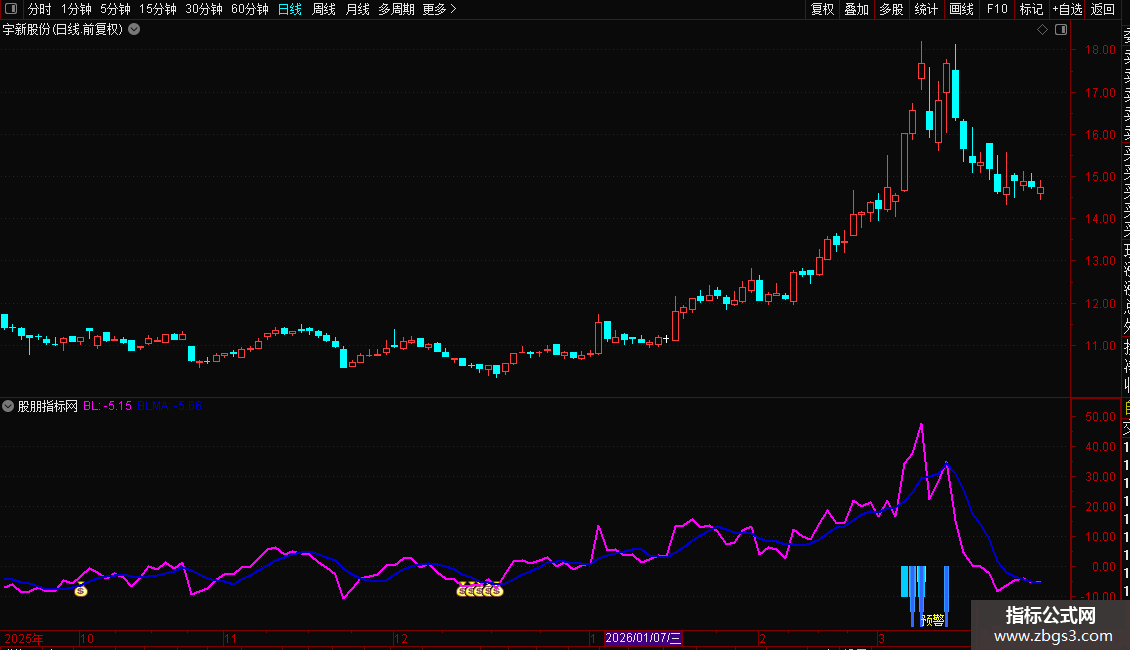Select the 日线 daily period
Screen dimensions: 1130x650
point(290,9)
